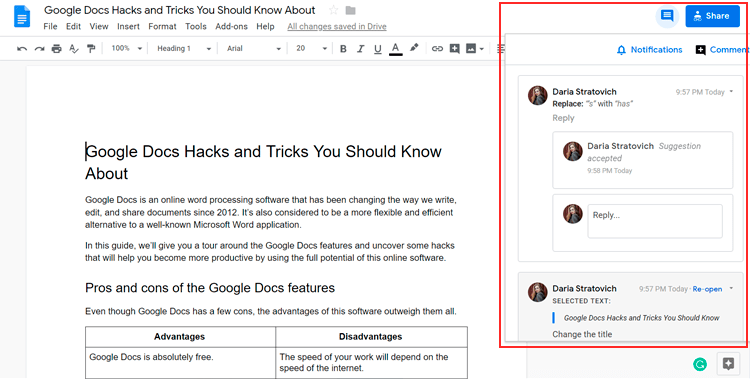The width and height of the screenshot is (750, 379).
Task: Open options arrow on first comment
Action: tap(731, 92)
